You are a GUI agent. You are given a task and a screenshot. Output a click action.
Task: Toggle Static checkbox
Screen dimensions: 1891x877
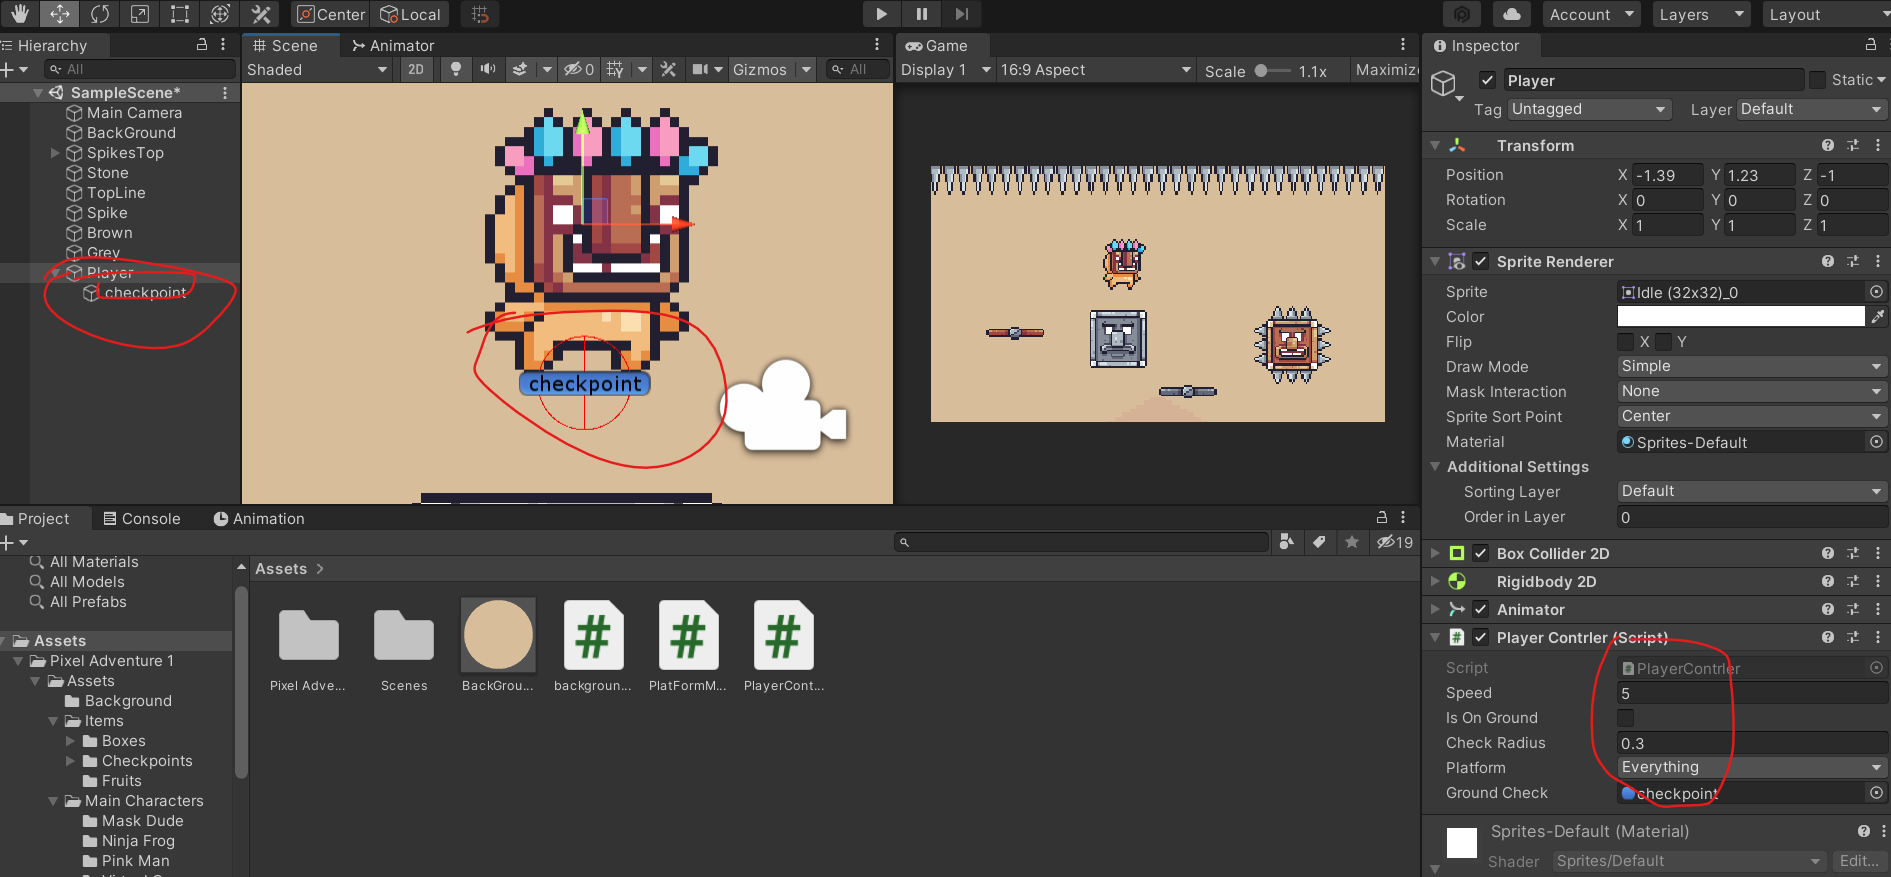pyautogui.click(x=1818, y=80)
